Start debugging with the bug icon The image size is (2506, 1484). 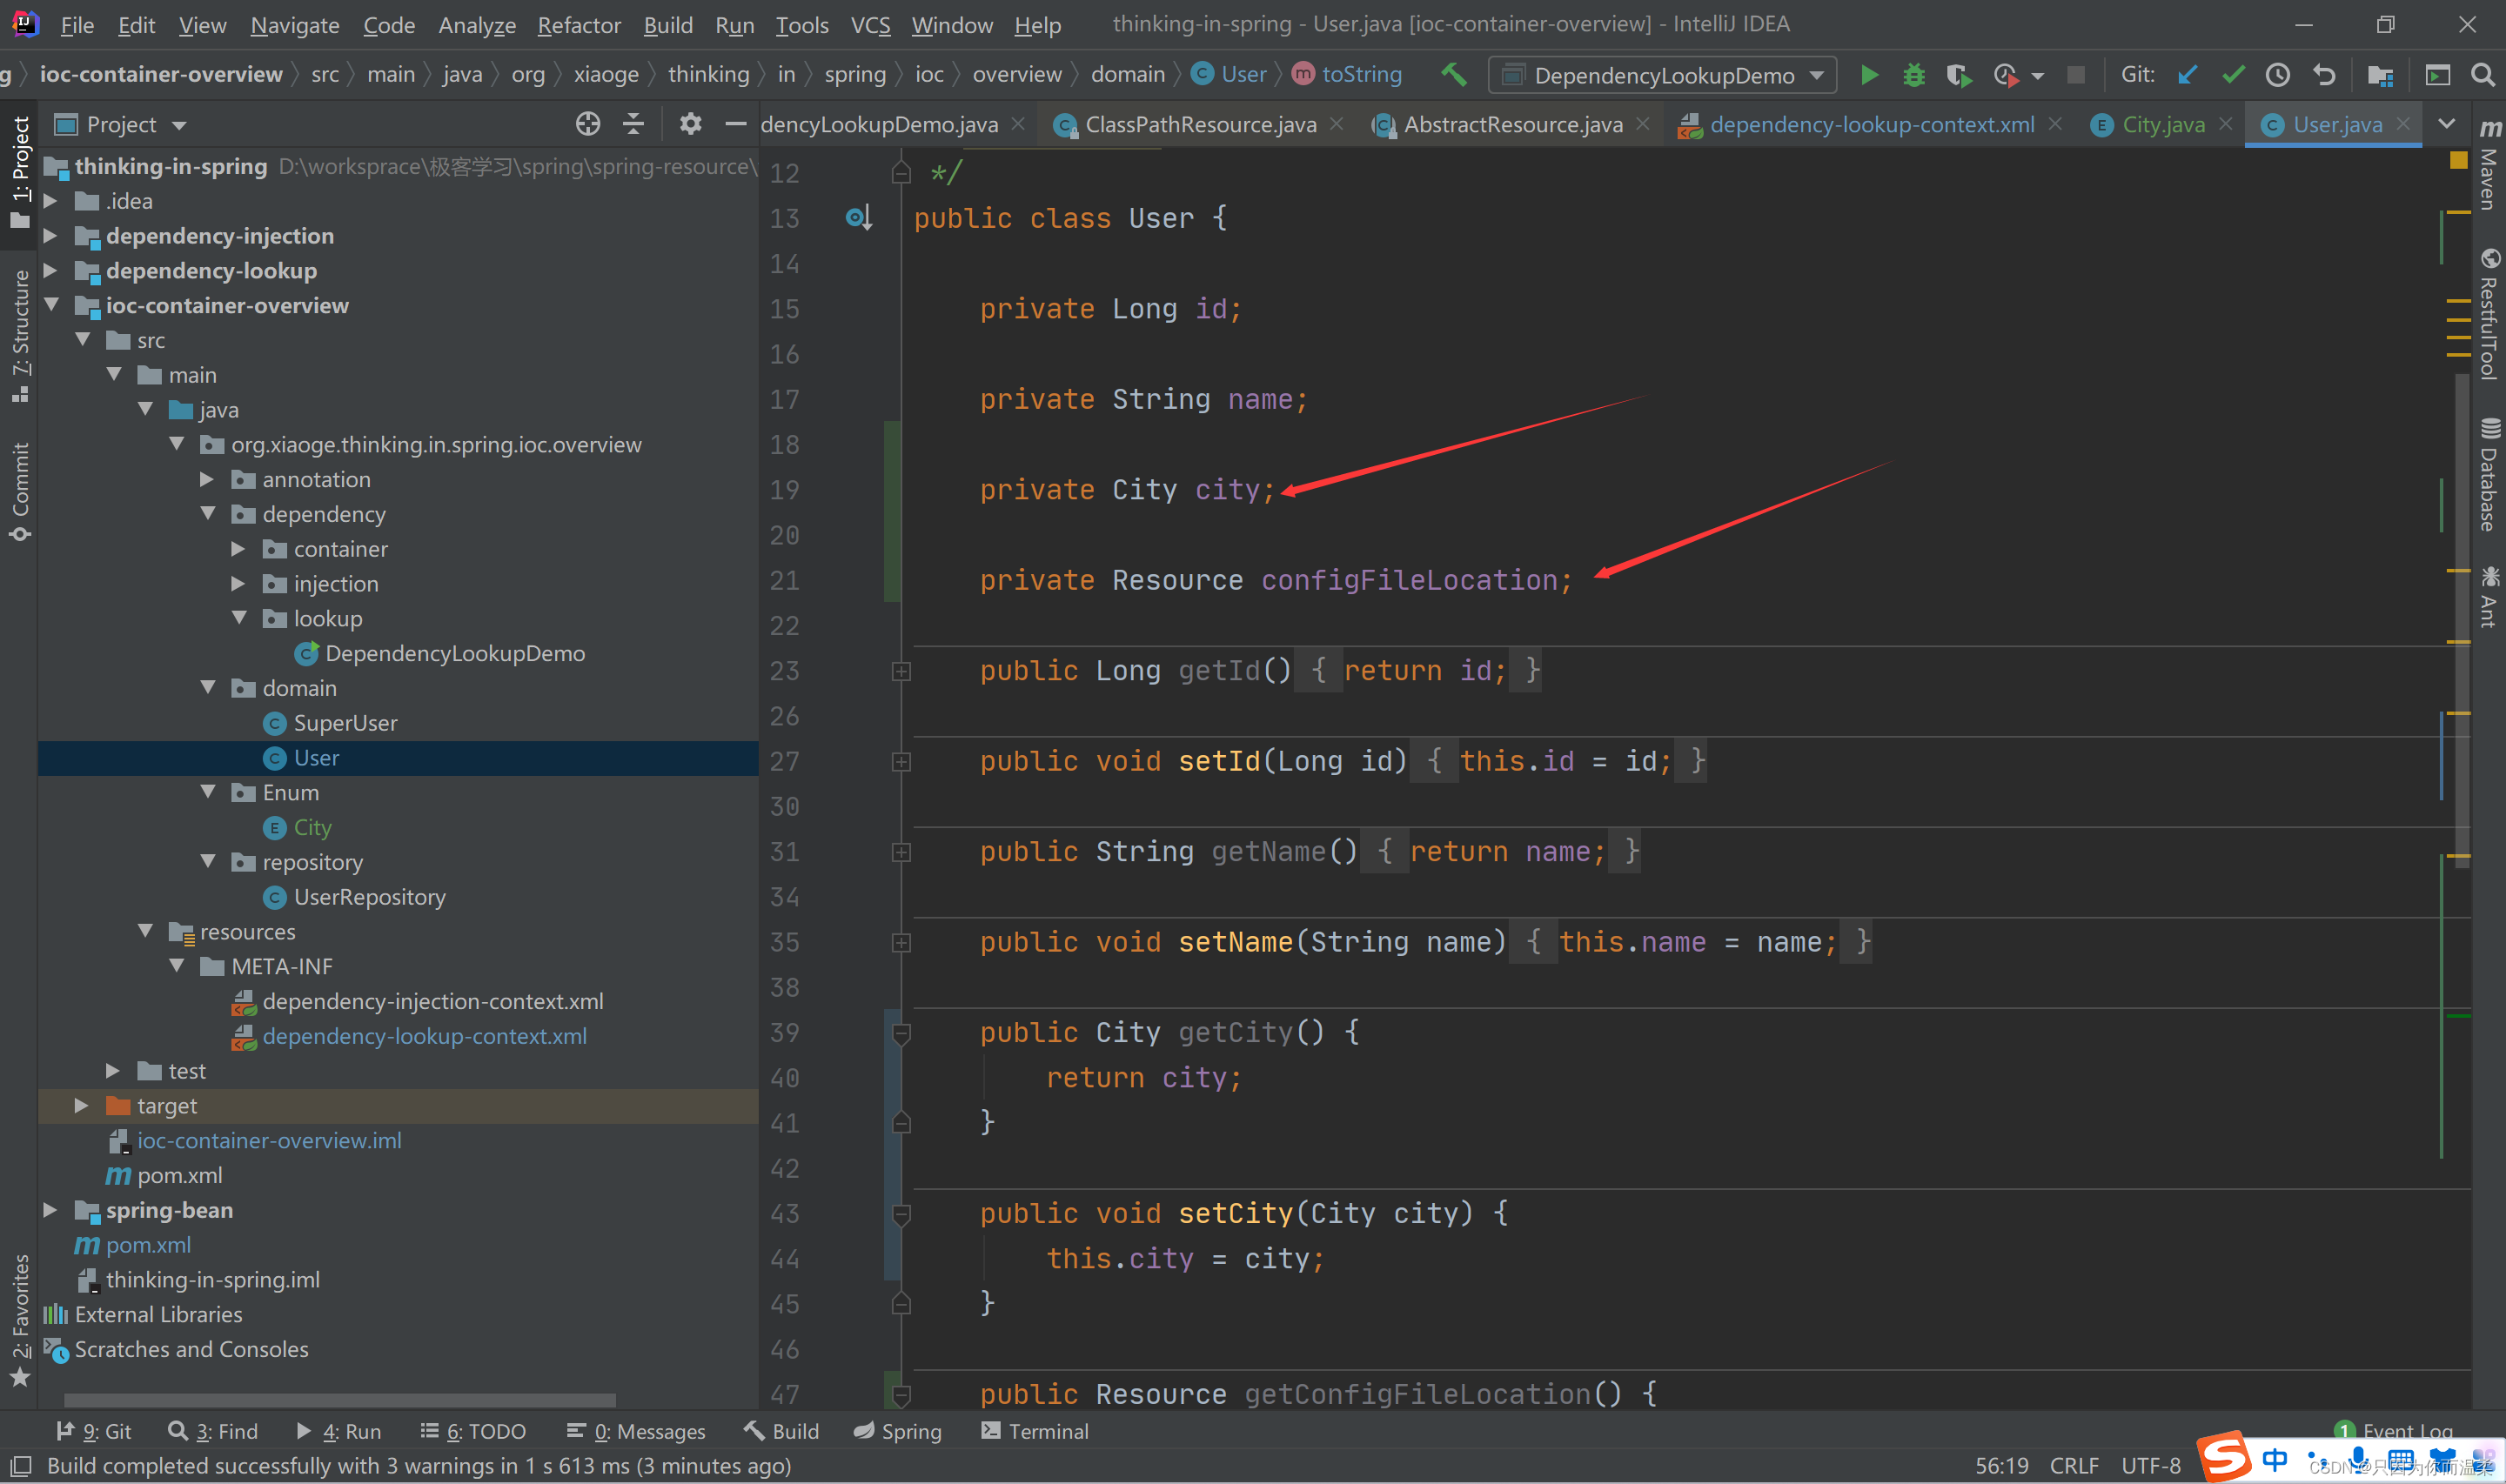pos(1913,75)
